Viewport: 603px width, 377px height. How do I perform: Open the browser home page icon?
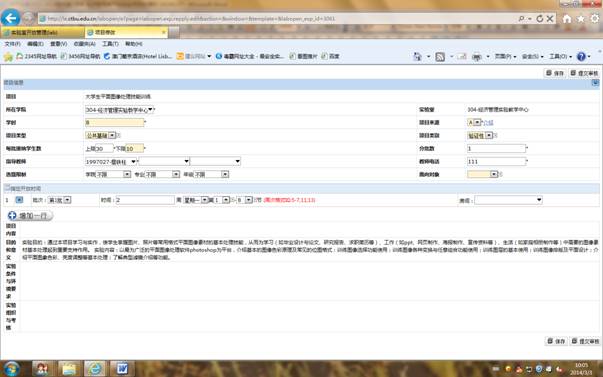[x=566, y=18]
